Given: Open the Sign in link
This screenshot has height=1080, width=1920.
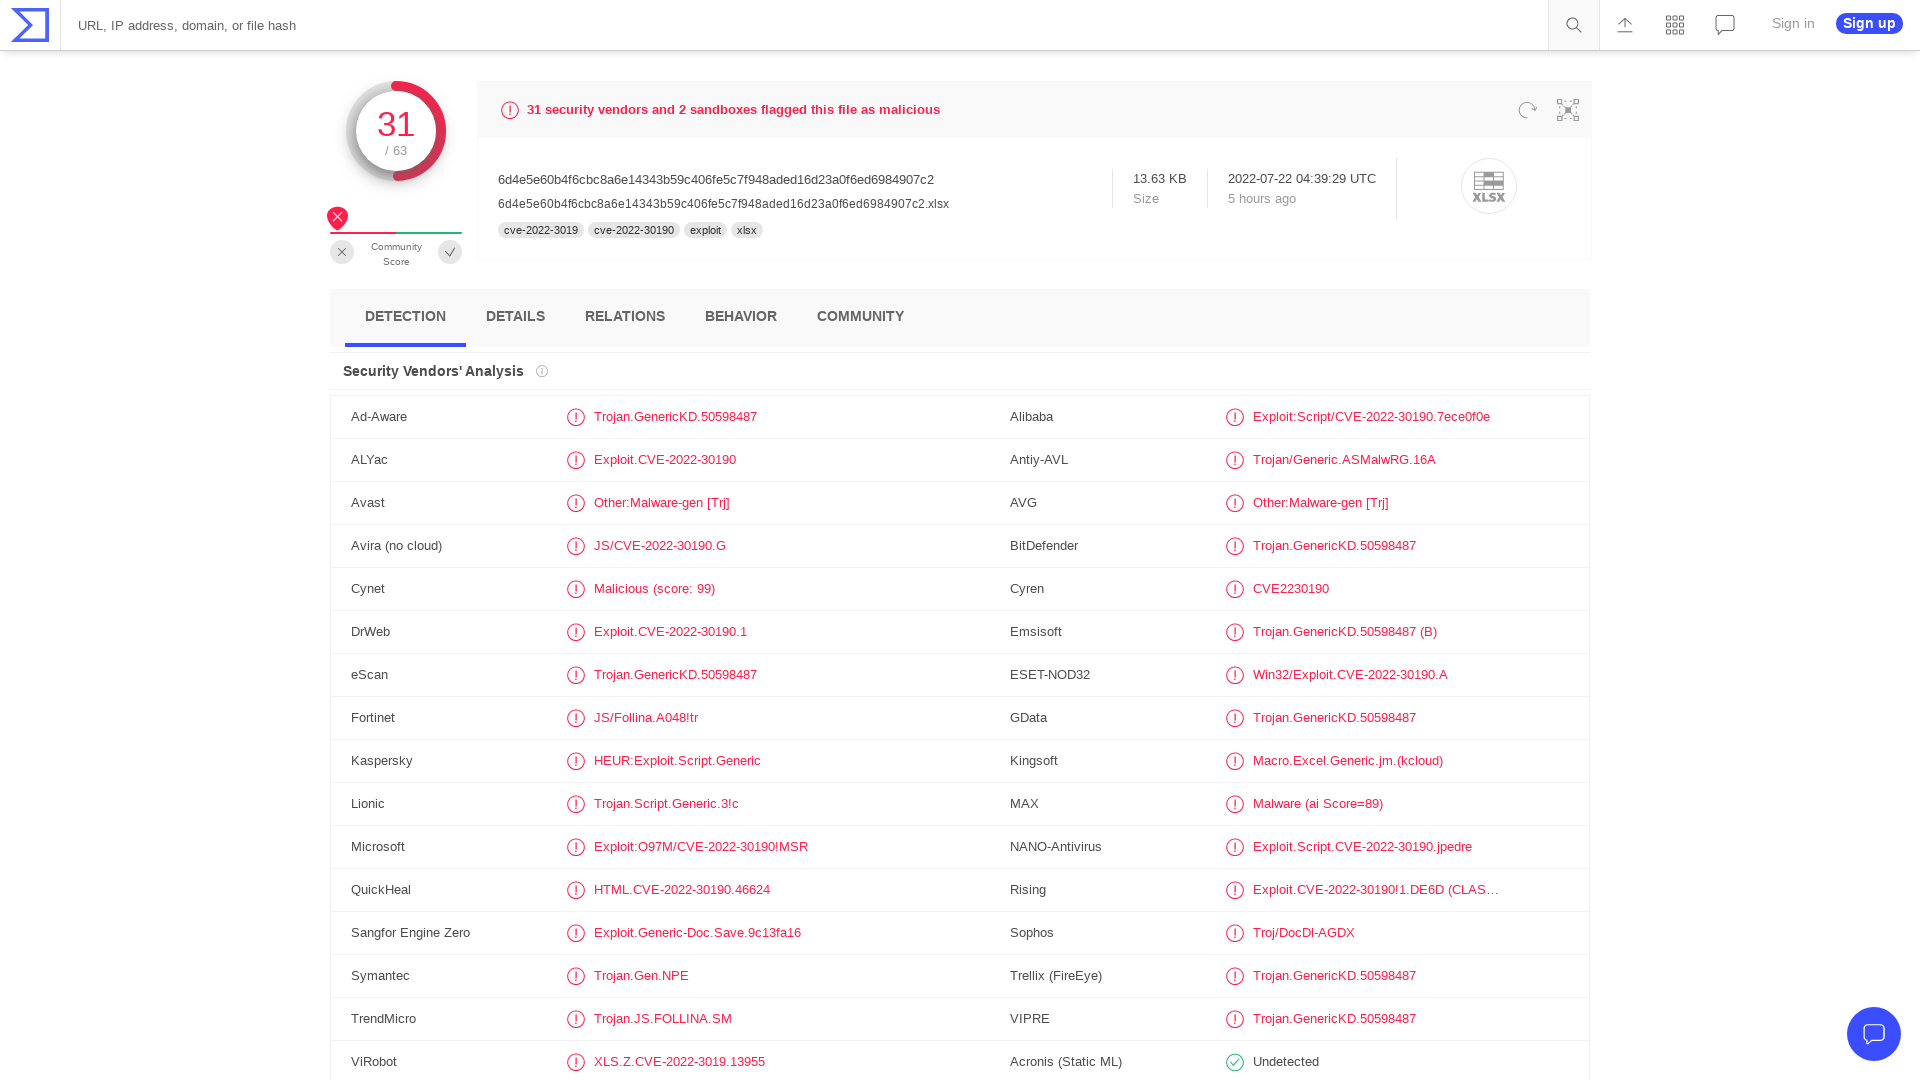Looking at the screenshot, I should point(1792,23).
